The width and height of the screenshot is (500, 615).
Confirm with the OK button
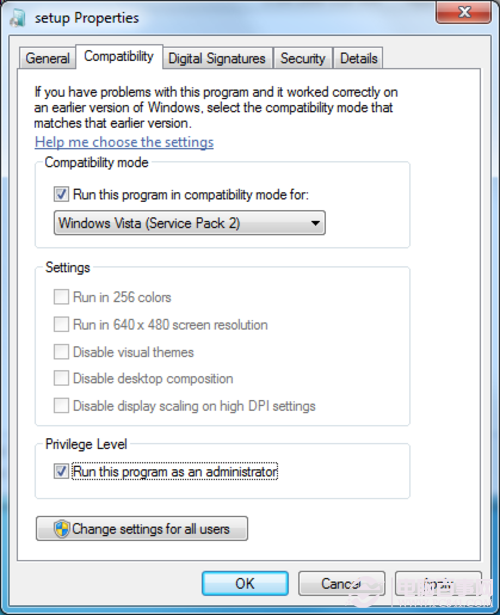pos(245,584)
